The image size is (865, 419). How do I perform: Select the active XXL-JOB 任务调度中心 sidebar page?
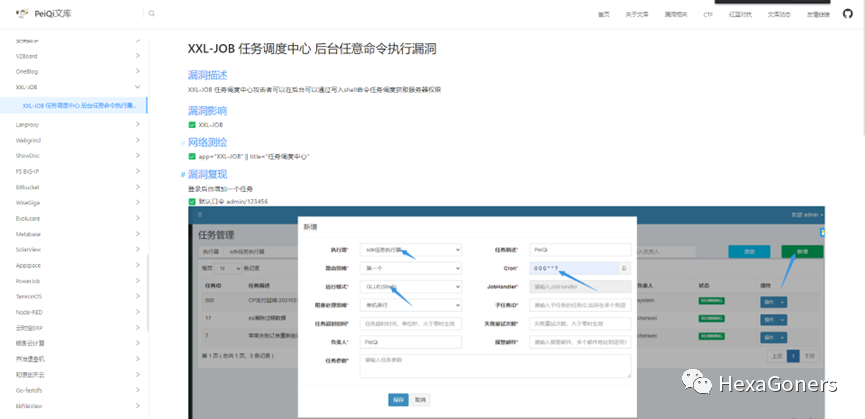click(x=73, y=105)
